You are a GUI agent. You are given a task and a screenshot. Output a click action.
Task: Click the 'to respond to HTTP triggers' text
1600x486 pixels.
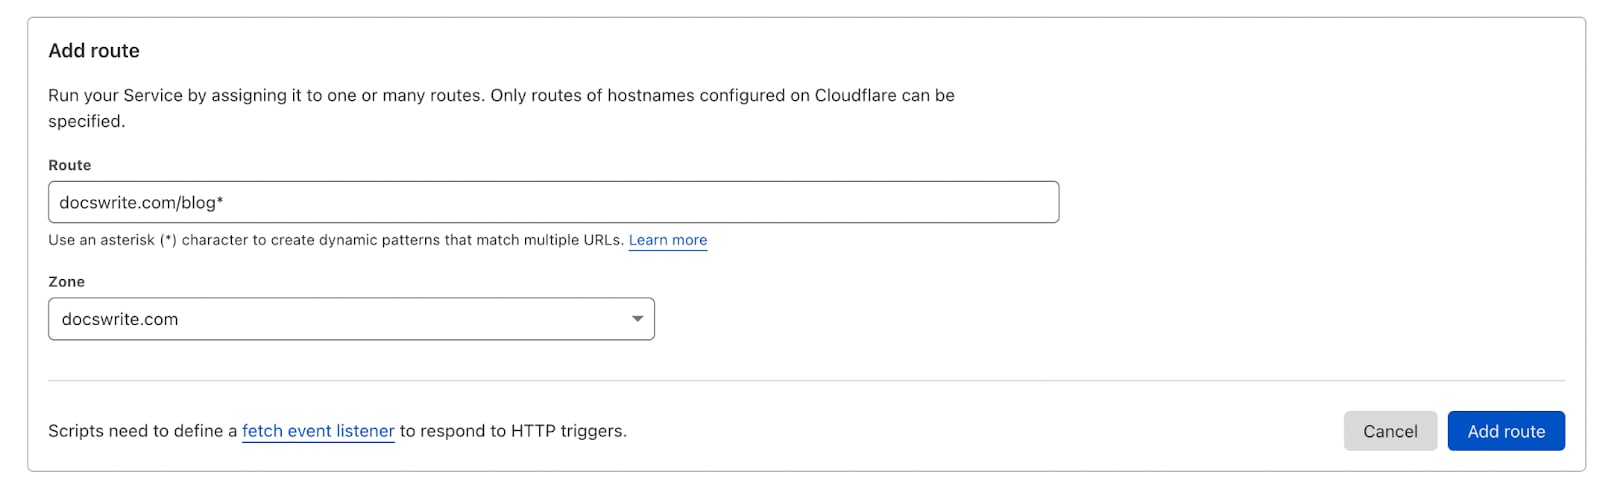(x=513, y=431)
